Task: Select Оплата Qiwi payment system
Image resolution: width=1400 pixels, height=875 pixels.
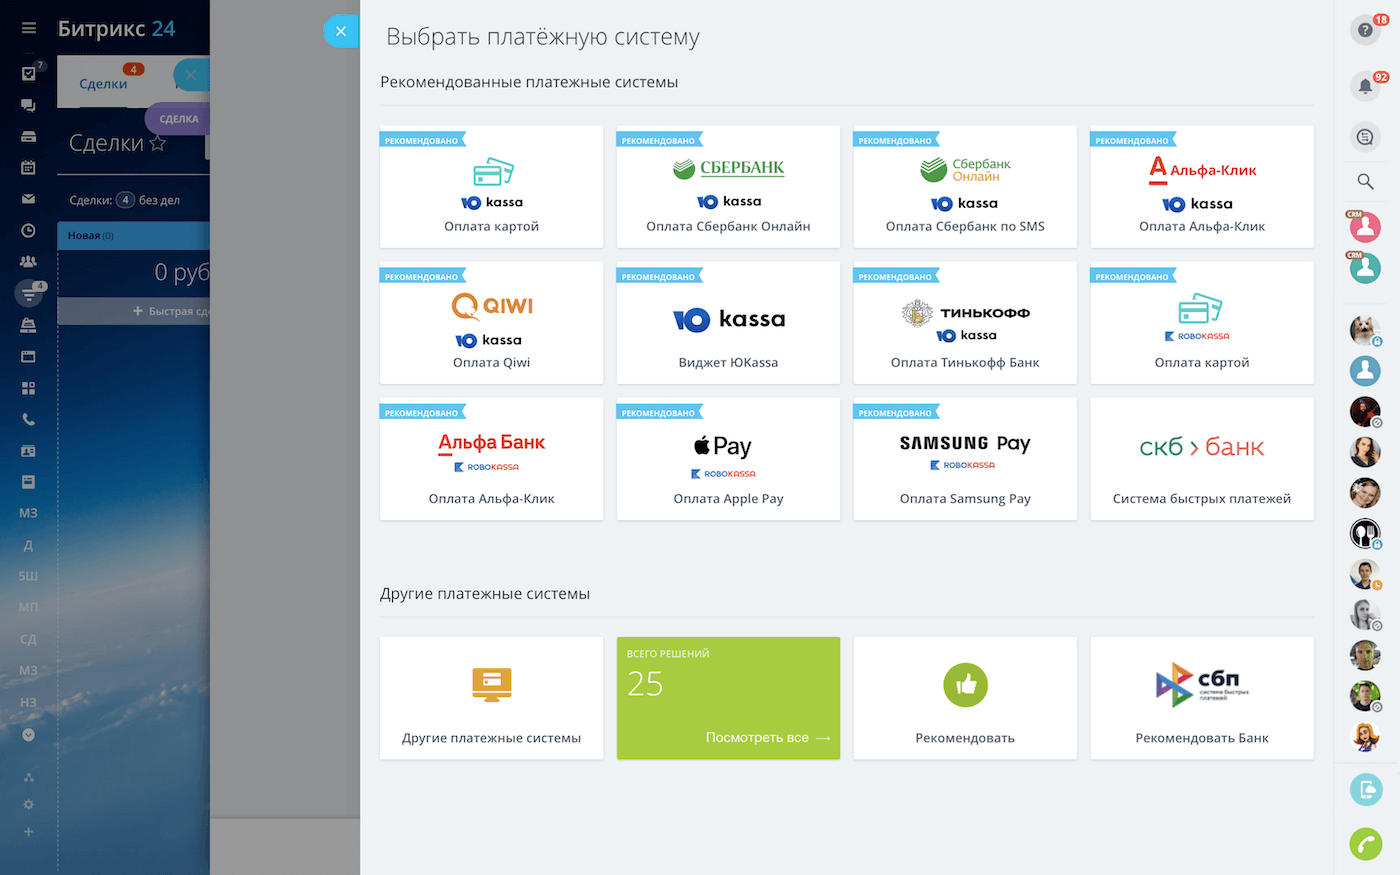Action: (x=491, y=323)
